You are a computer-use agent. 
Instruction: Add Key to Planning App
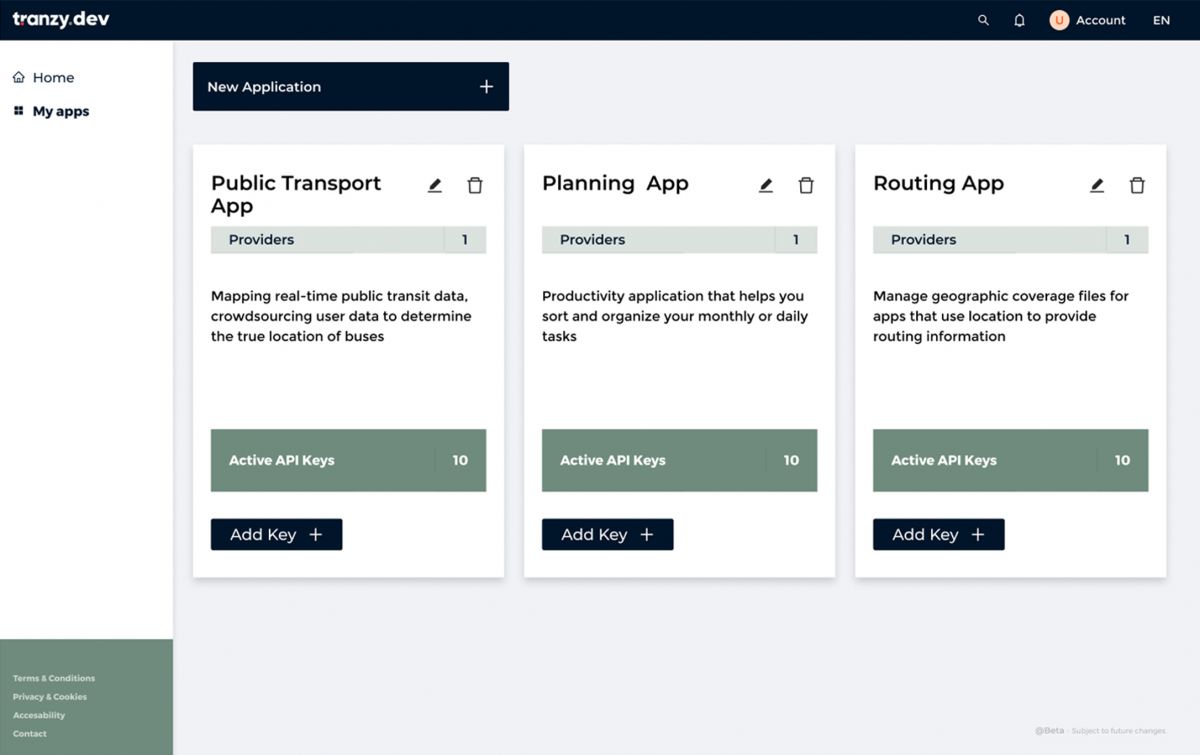click(607, 534)
